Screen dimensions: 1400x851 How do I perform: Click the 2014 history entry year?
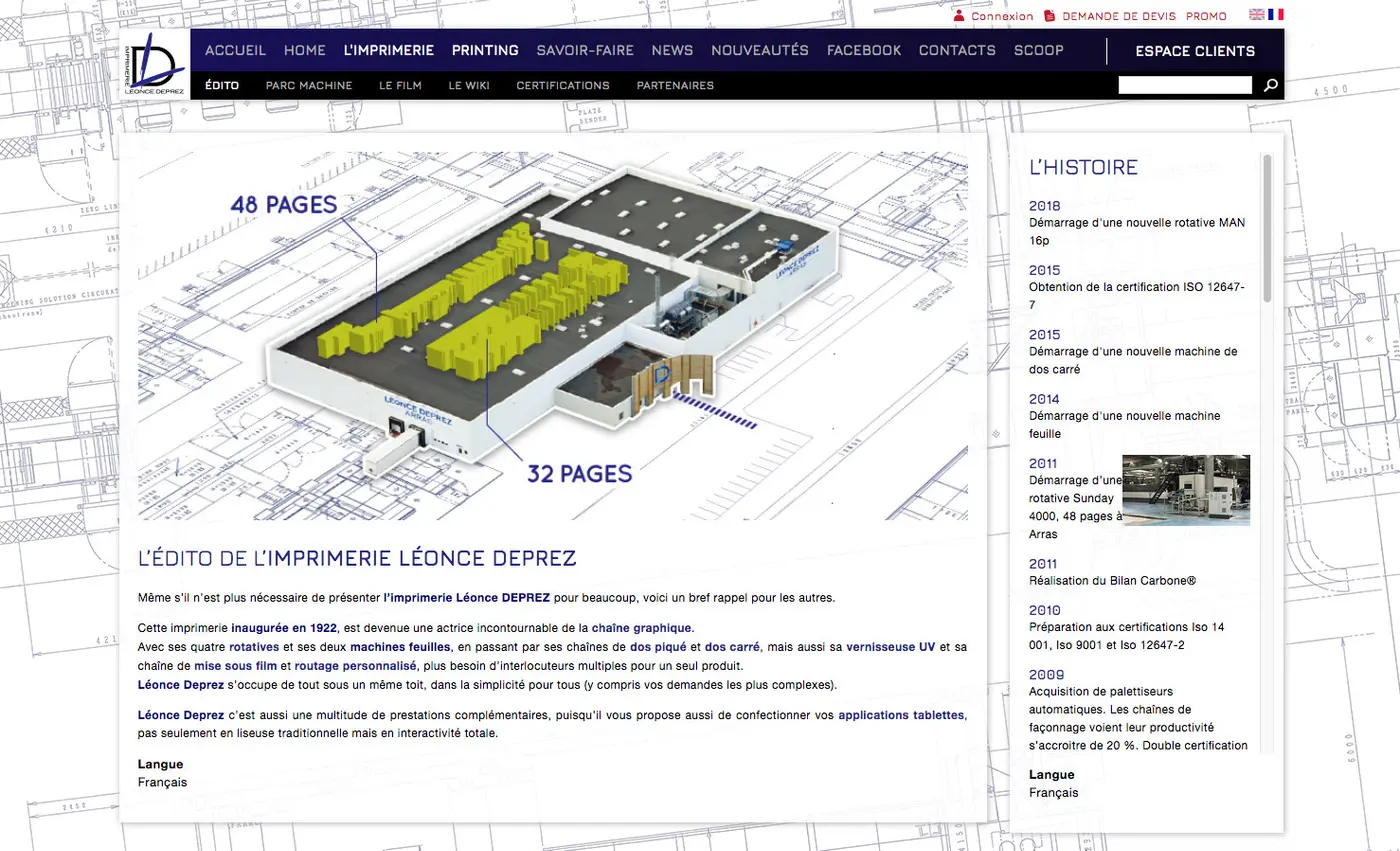pos(1044,399)
